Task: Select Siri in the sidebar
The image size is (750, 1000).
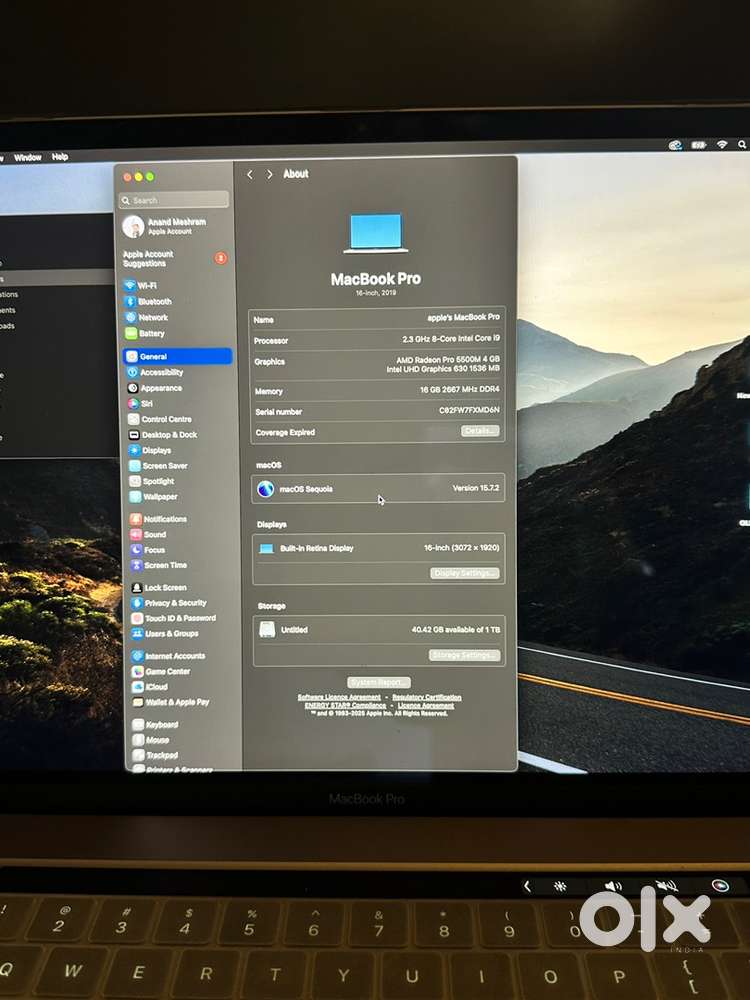Action: (x=146, y=403)
